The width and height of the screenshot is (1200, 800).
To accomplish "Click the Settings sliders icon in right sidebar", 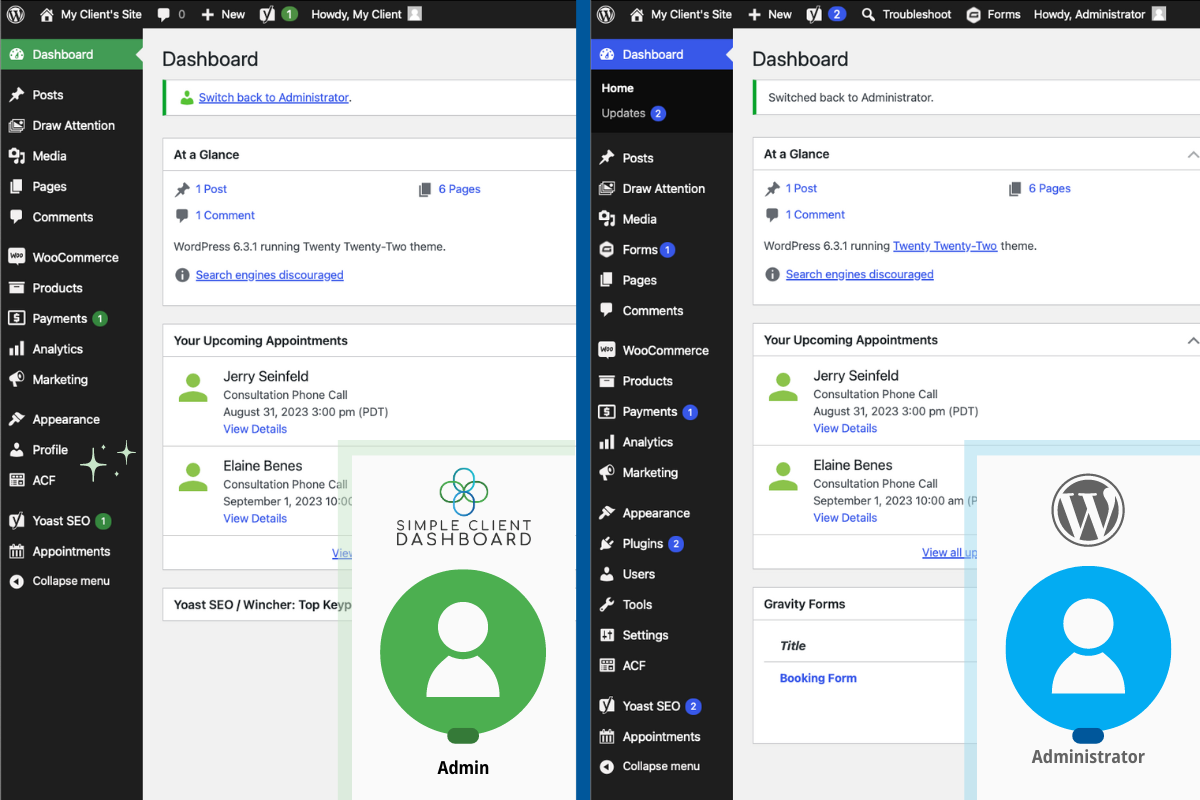I will pos(606,635).
